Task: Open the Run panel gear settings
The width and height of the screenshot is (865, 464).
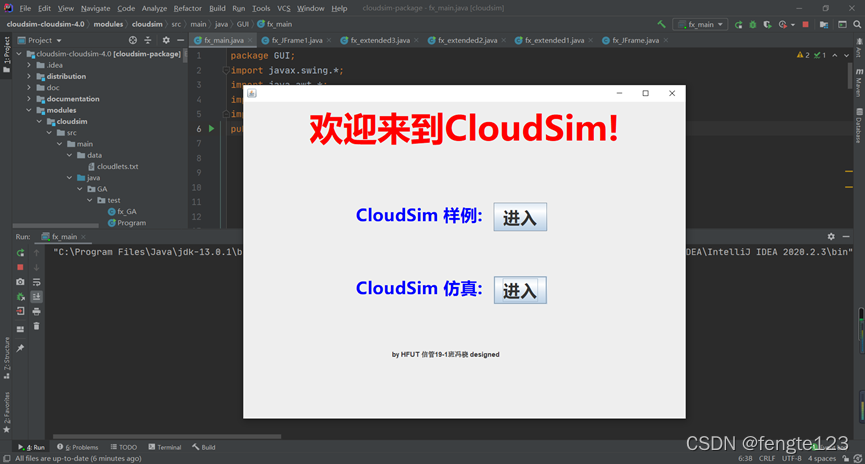Action: tap(831, 237)
